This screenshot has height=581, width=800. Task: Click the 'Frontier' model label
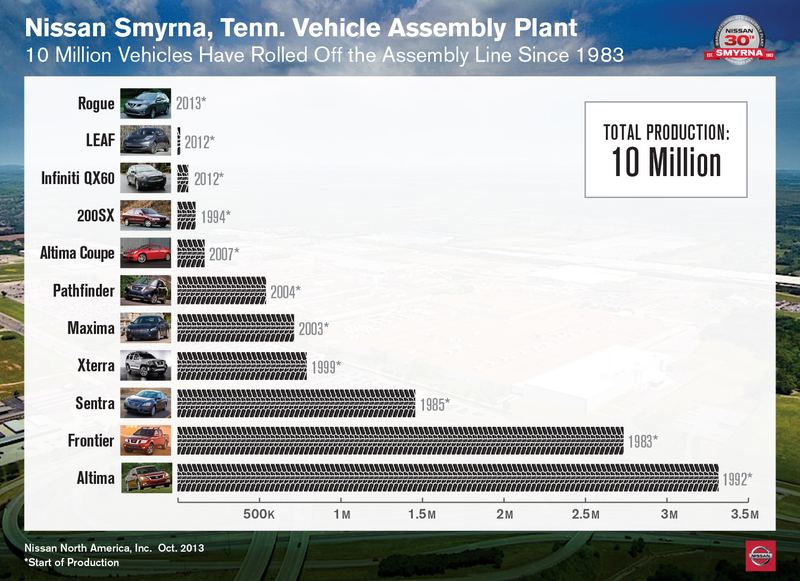(x=91, y=440)
